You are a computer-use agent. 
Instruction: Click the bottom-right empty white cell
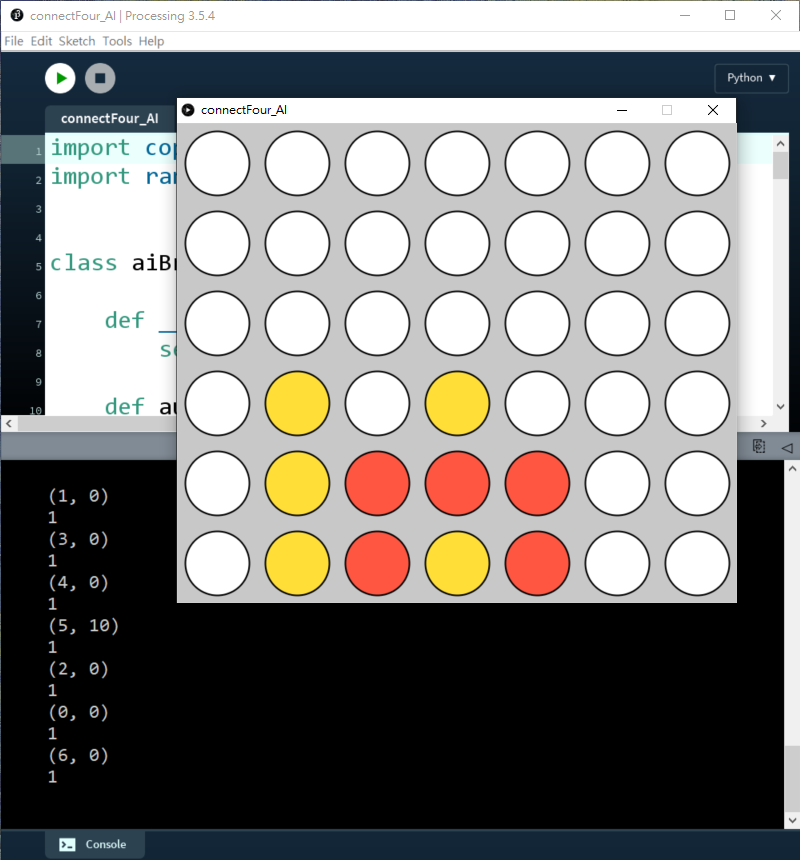(x=697, y=563)
